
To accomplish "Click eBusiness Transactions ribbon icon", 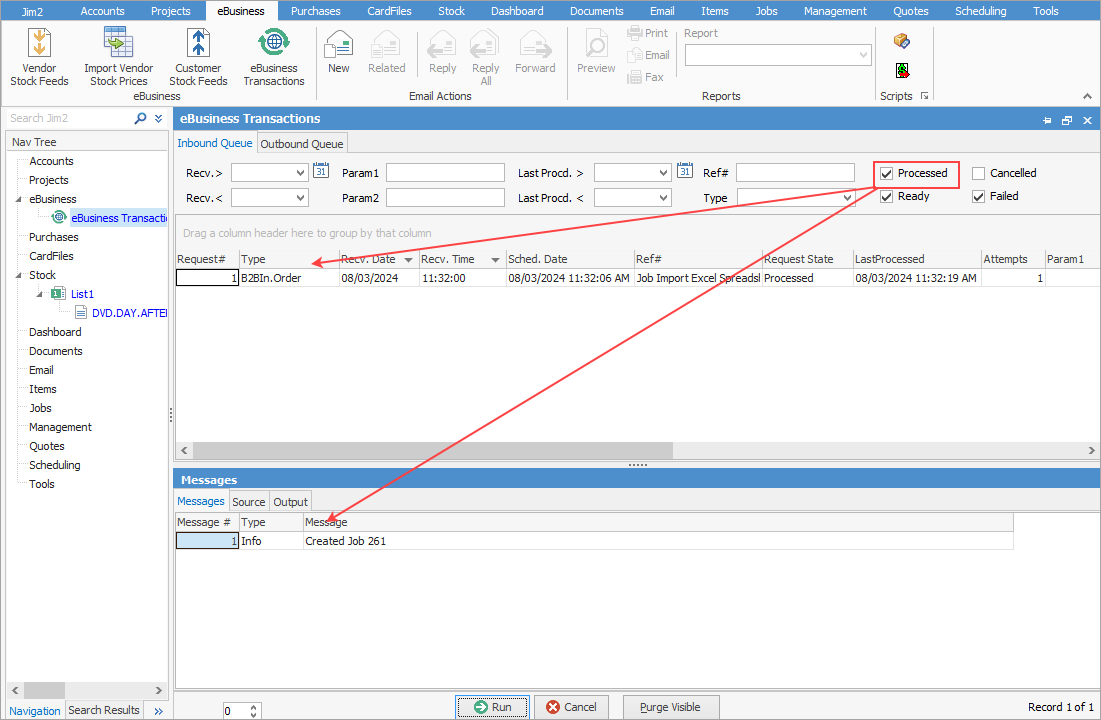I will pyautogui.click(x=273, y=57).
